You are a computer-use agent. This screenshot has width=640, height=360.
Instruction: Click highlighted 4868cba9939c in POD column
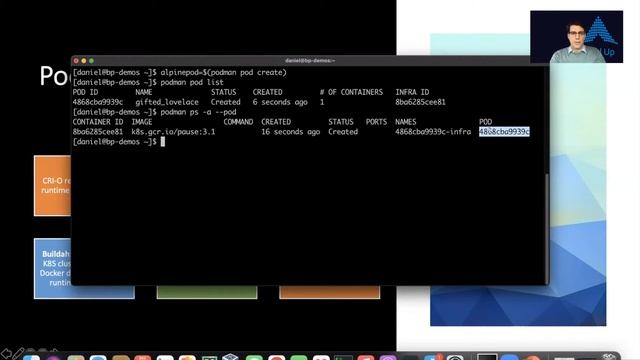(504, 131)
